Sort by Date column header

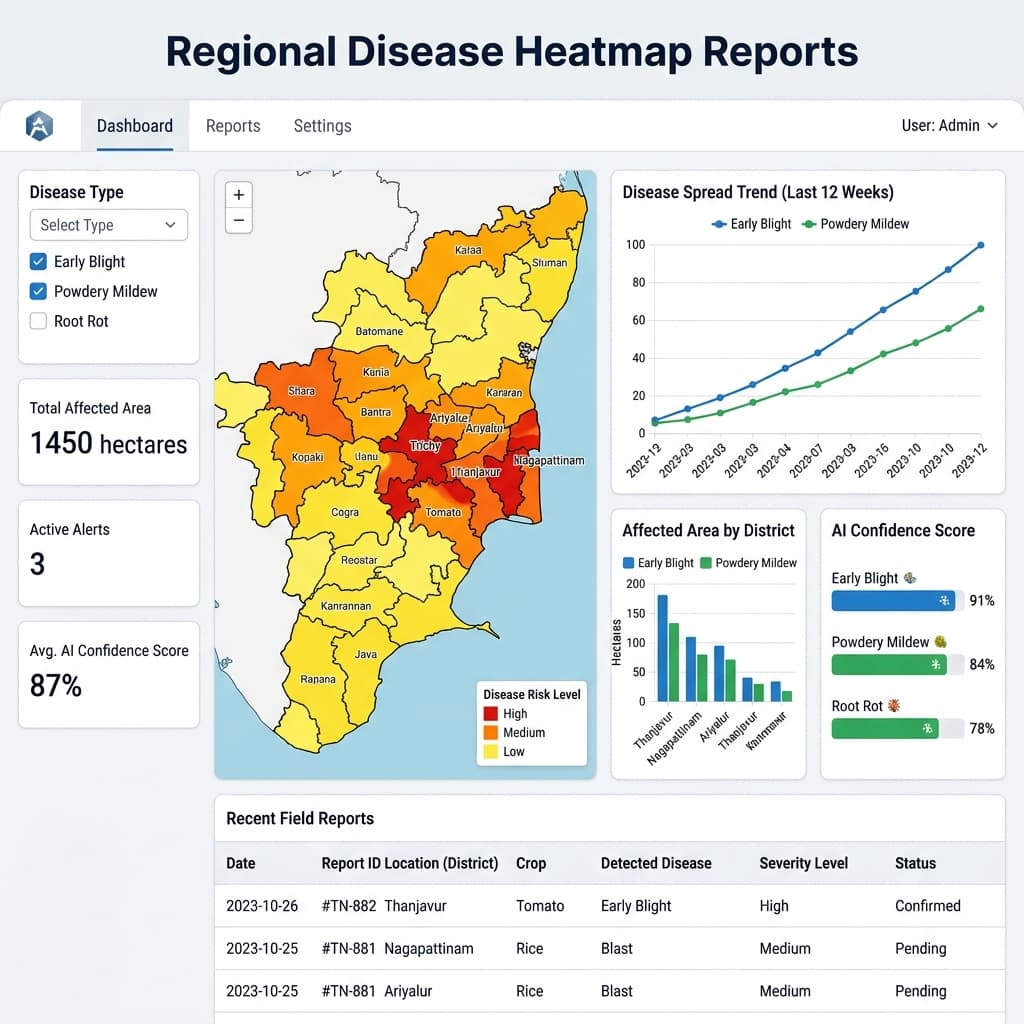pyautogui.click(x=240, y=863)
